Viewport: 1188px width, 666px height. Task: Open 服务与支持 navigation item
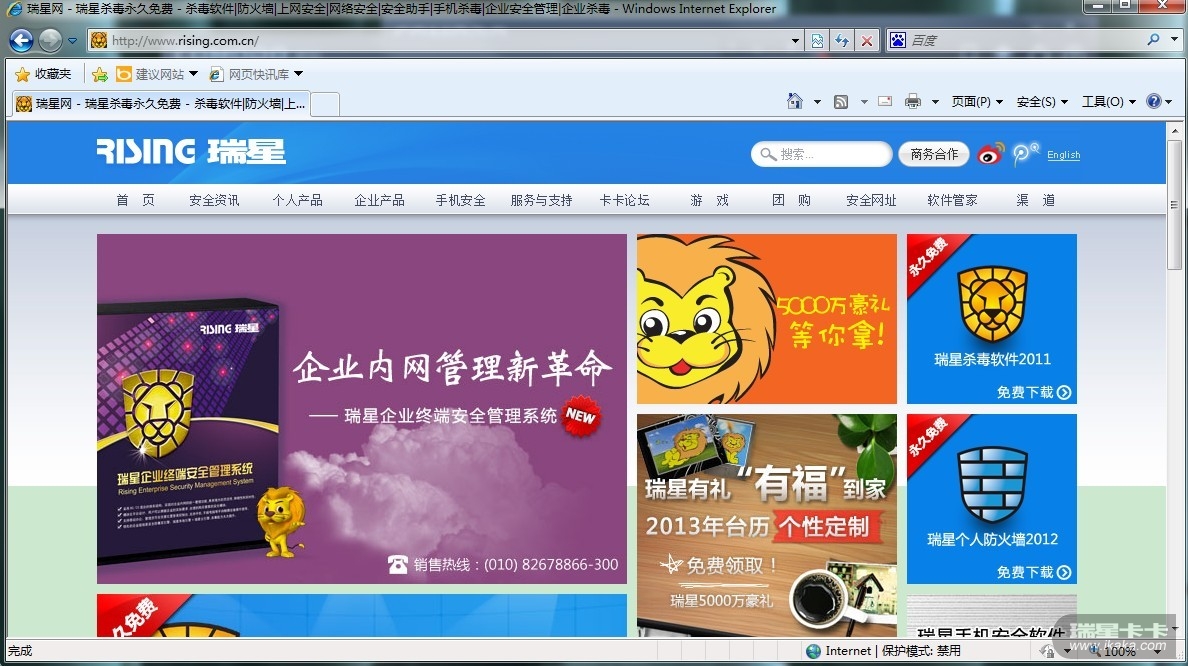coord(541,200)
